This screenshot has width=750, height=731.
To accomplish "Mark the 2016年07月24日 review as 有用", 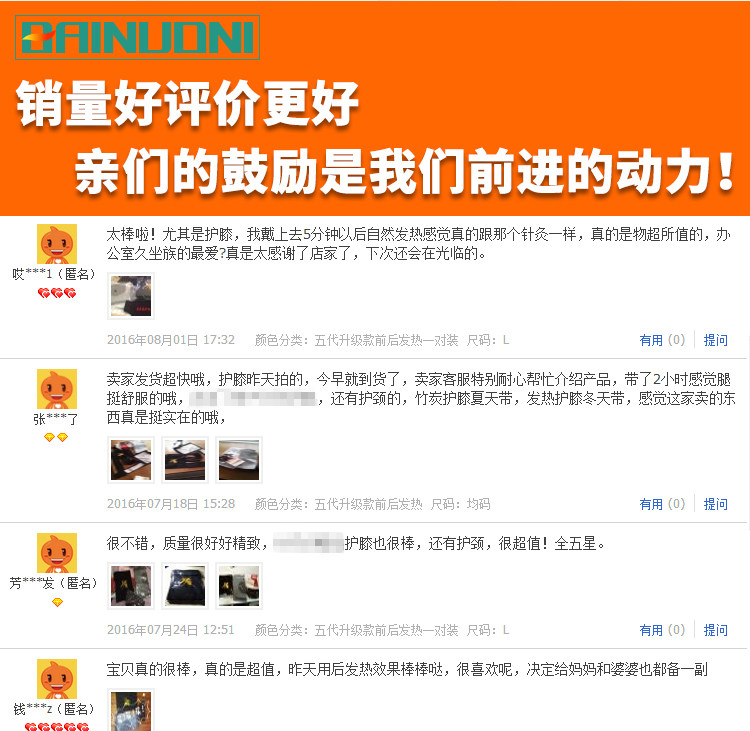I will 662,630.
